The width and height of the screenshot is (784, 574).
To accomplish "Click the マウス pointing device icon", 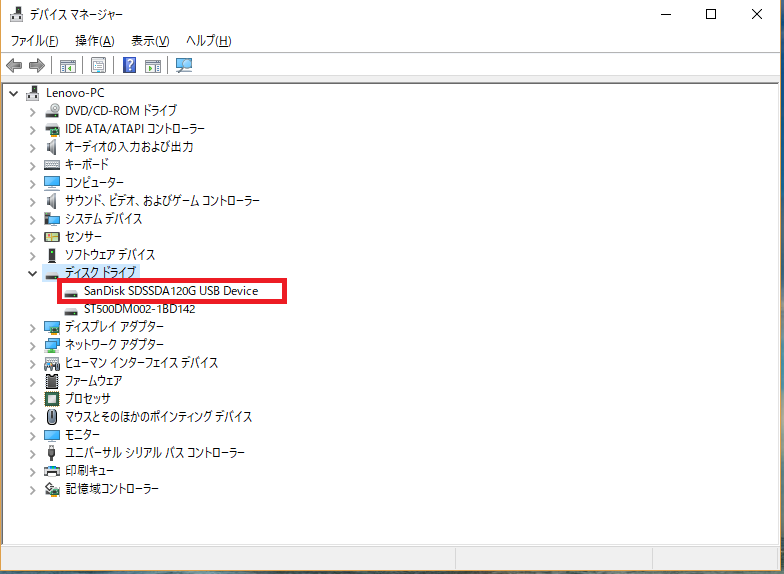I will pyautogui.click(x=52, y=417).
